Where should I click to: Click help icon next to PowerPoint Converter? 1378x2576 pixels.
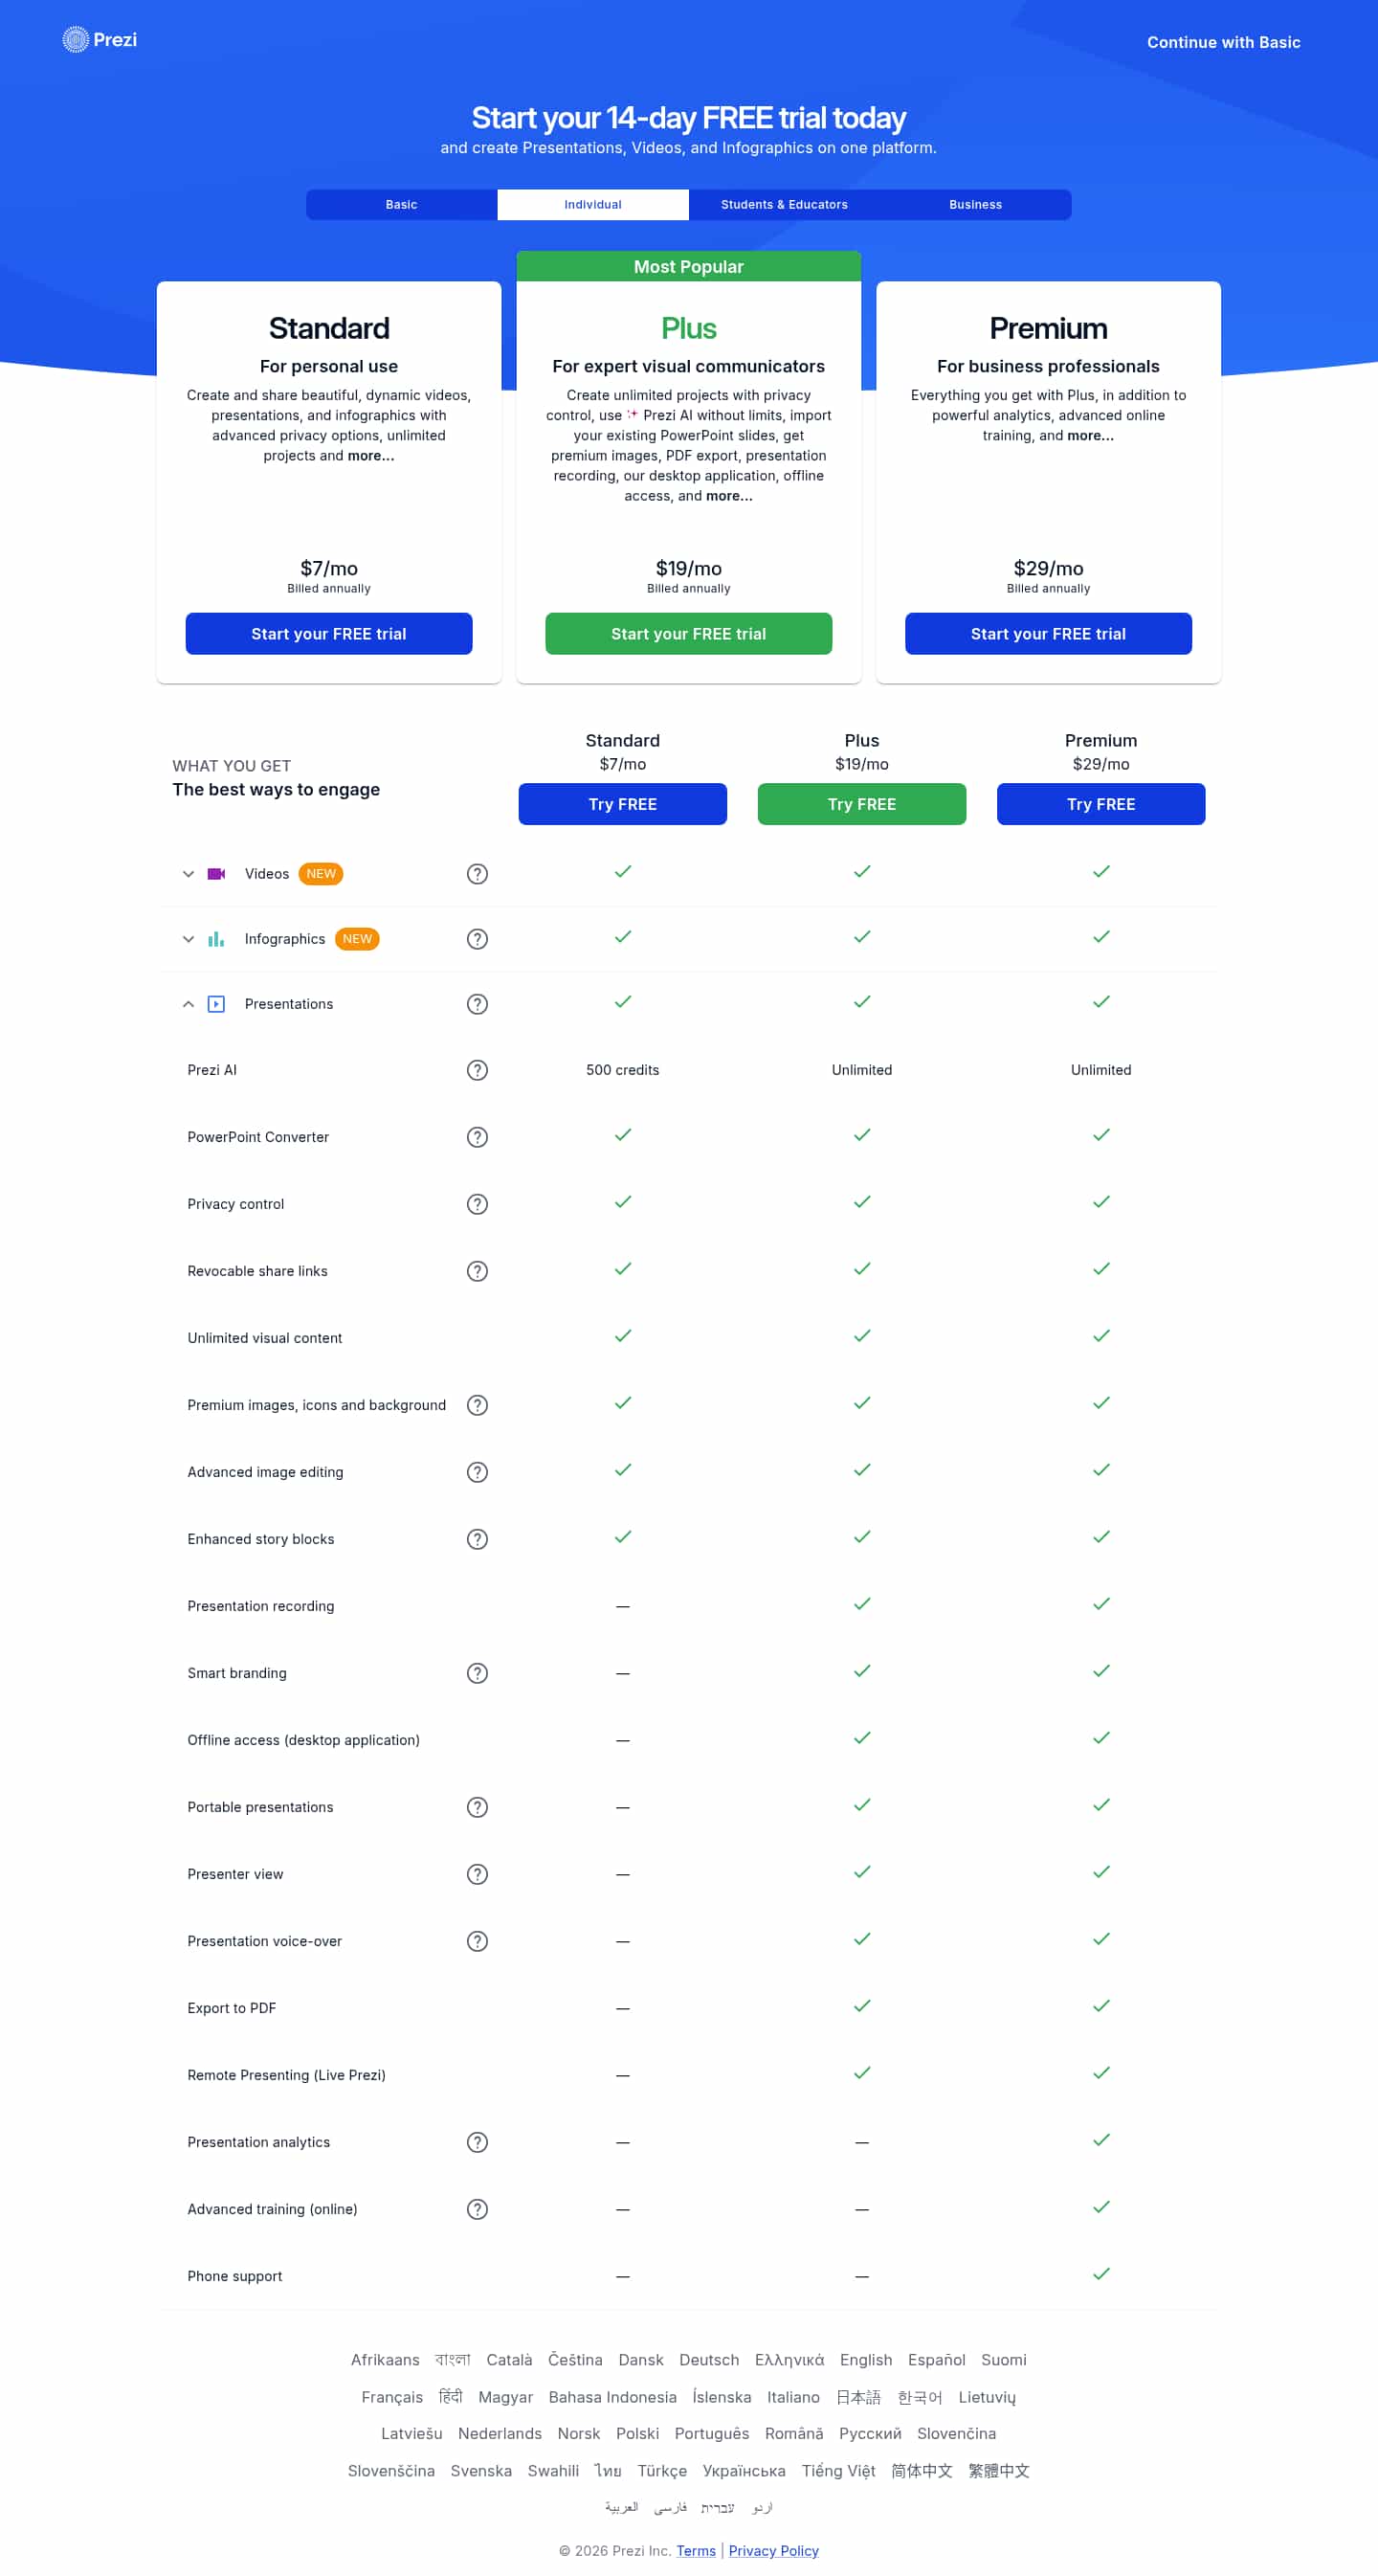tap(477, 1137)
